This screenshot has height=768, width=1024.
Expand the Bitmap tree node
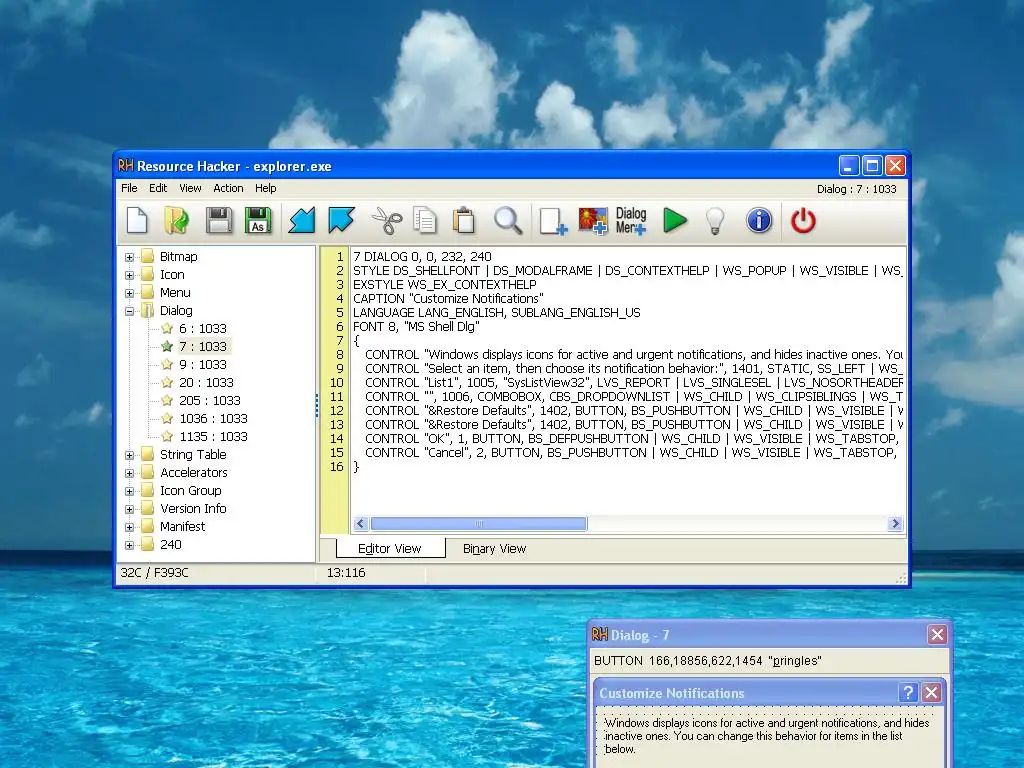129,257
